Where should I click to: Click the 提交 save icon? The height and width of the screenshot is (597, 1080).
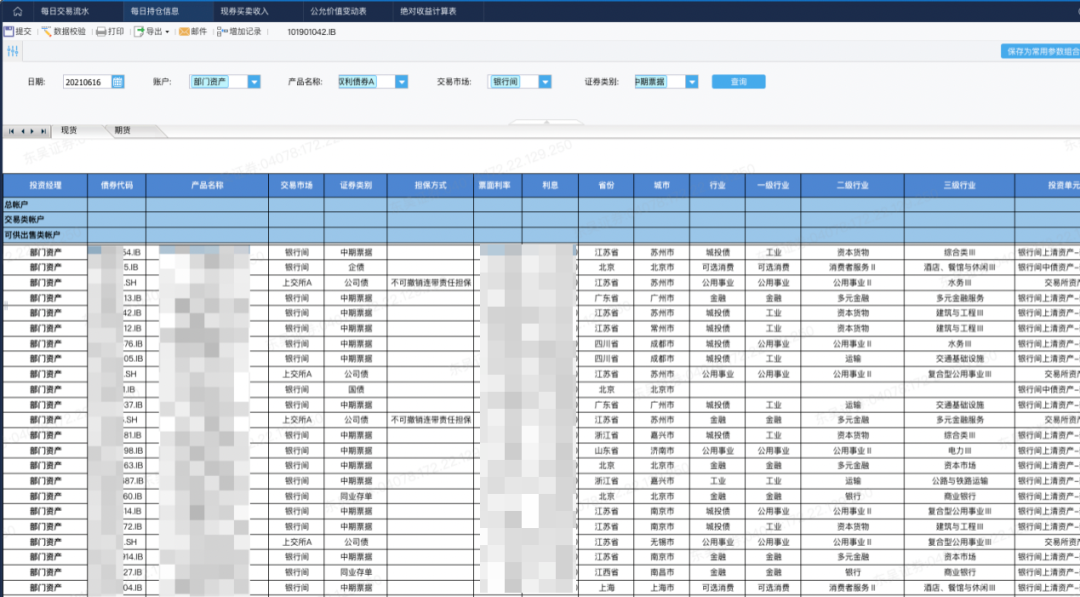pyautogui.click(x=9, y=32)
